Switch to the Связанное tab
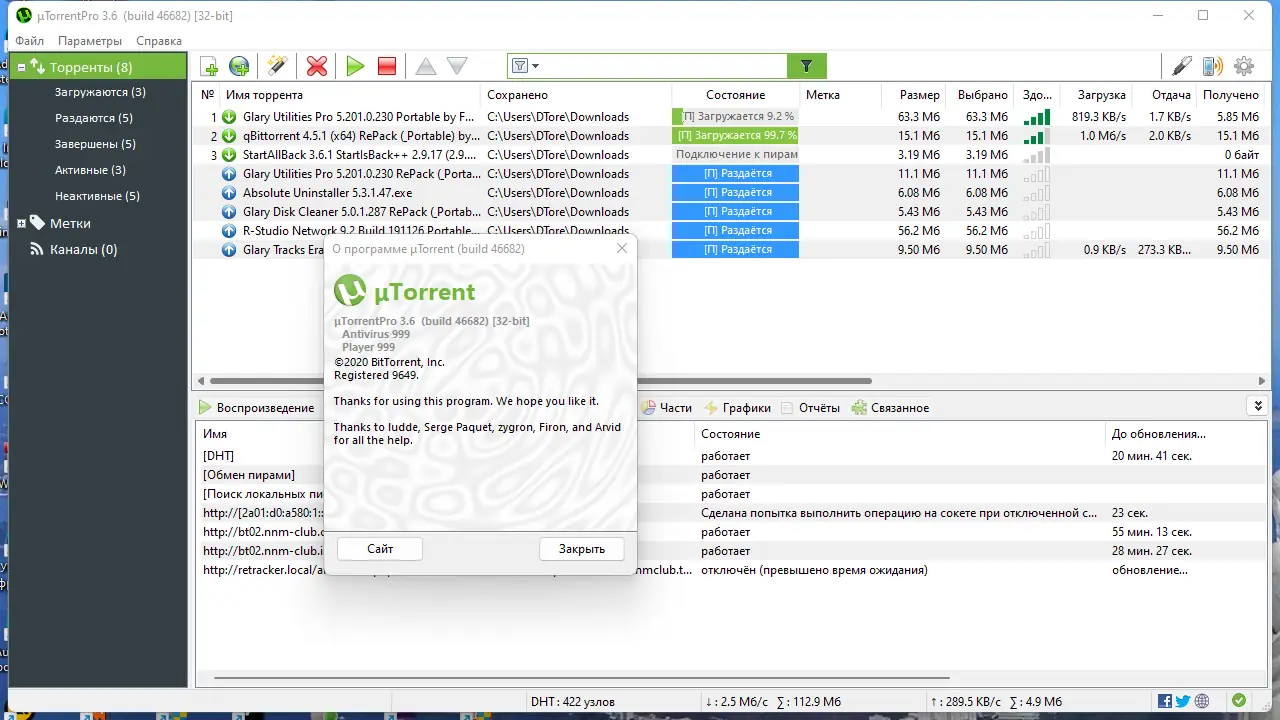 (891, 408)
